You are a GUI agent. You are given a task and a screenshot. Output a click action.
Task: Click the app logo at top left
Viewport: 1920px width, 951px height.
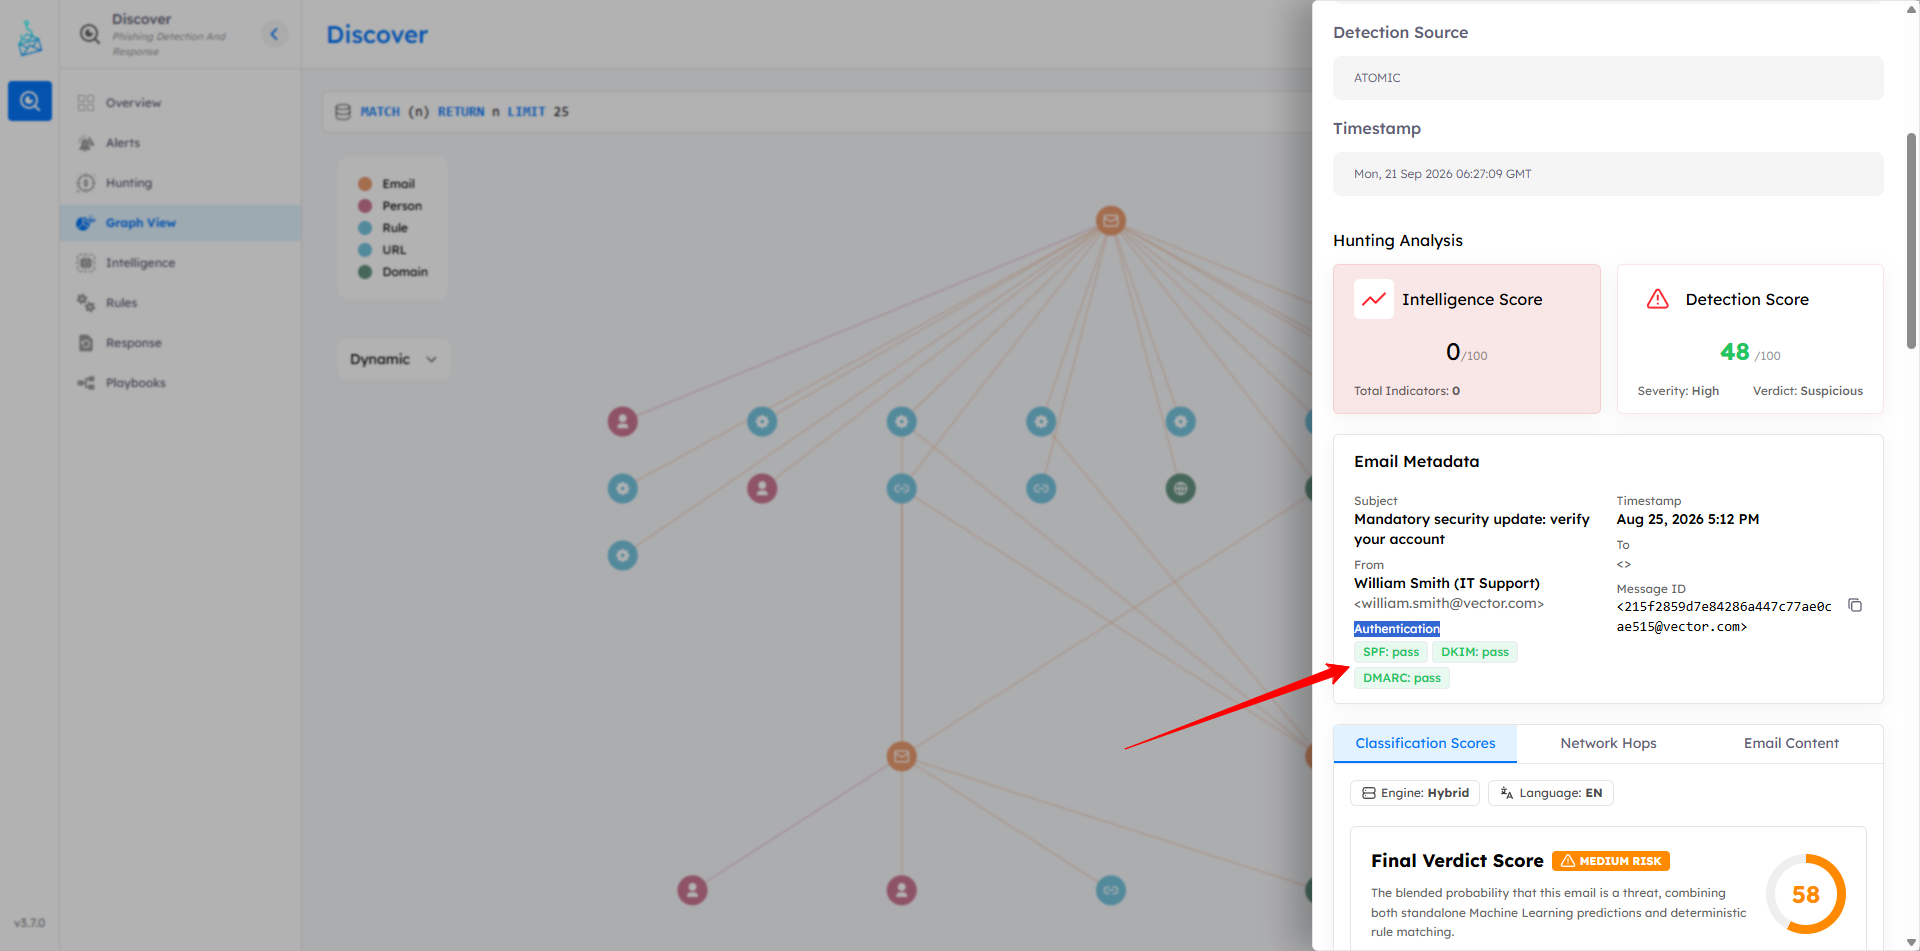click(x=30, y=39)
